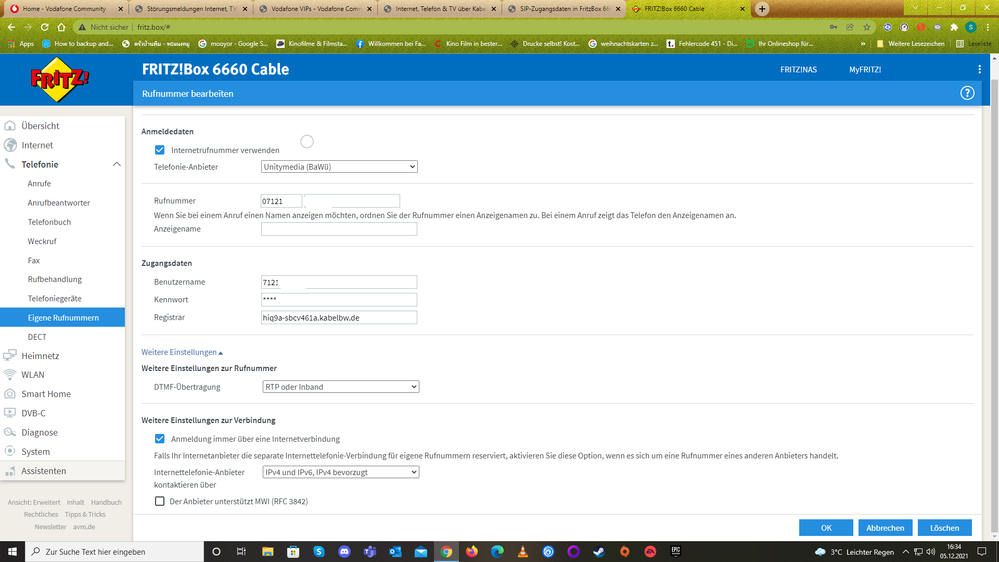Open DECT under Telefonie
999x562 pixels.
(x=37, y=336)
